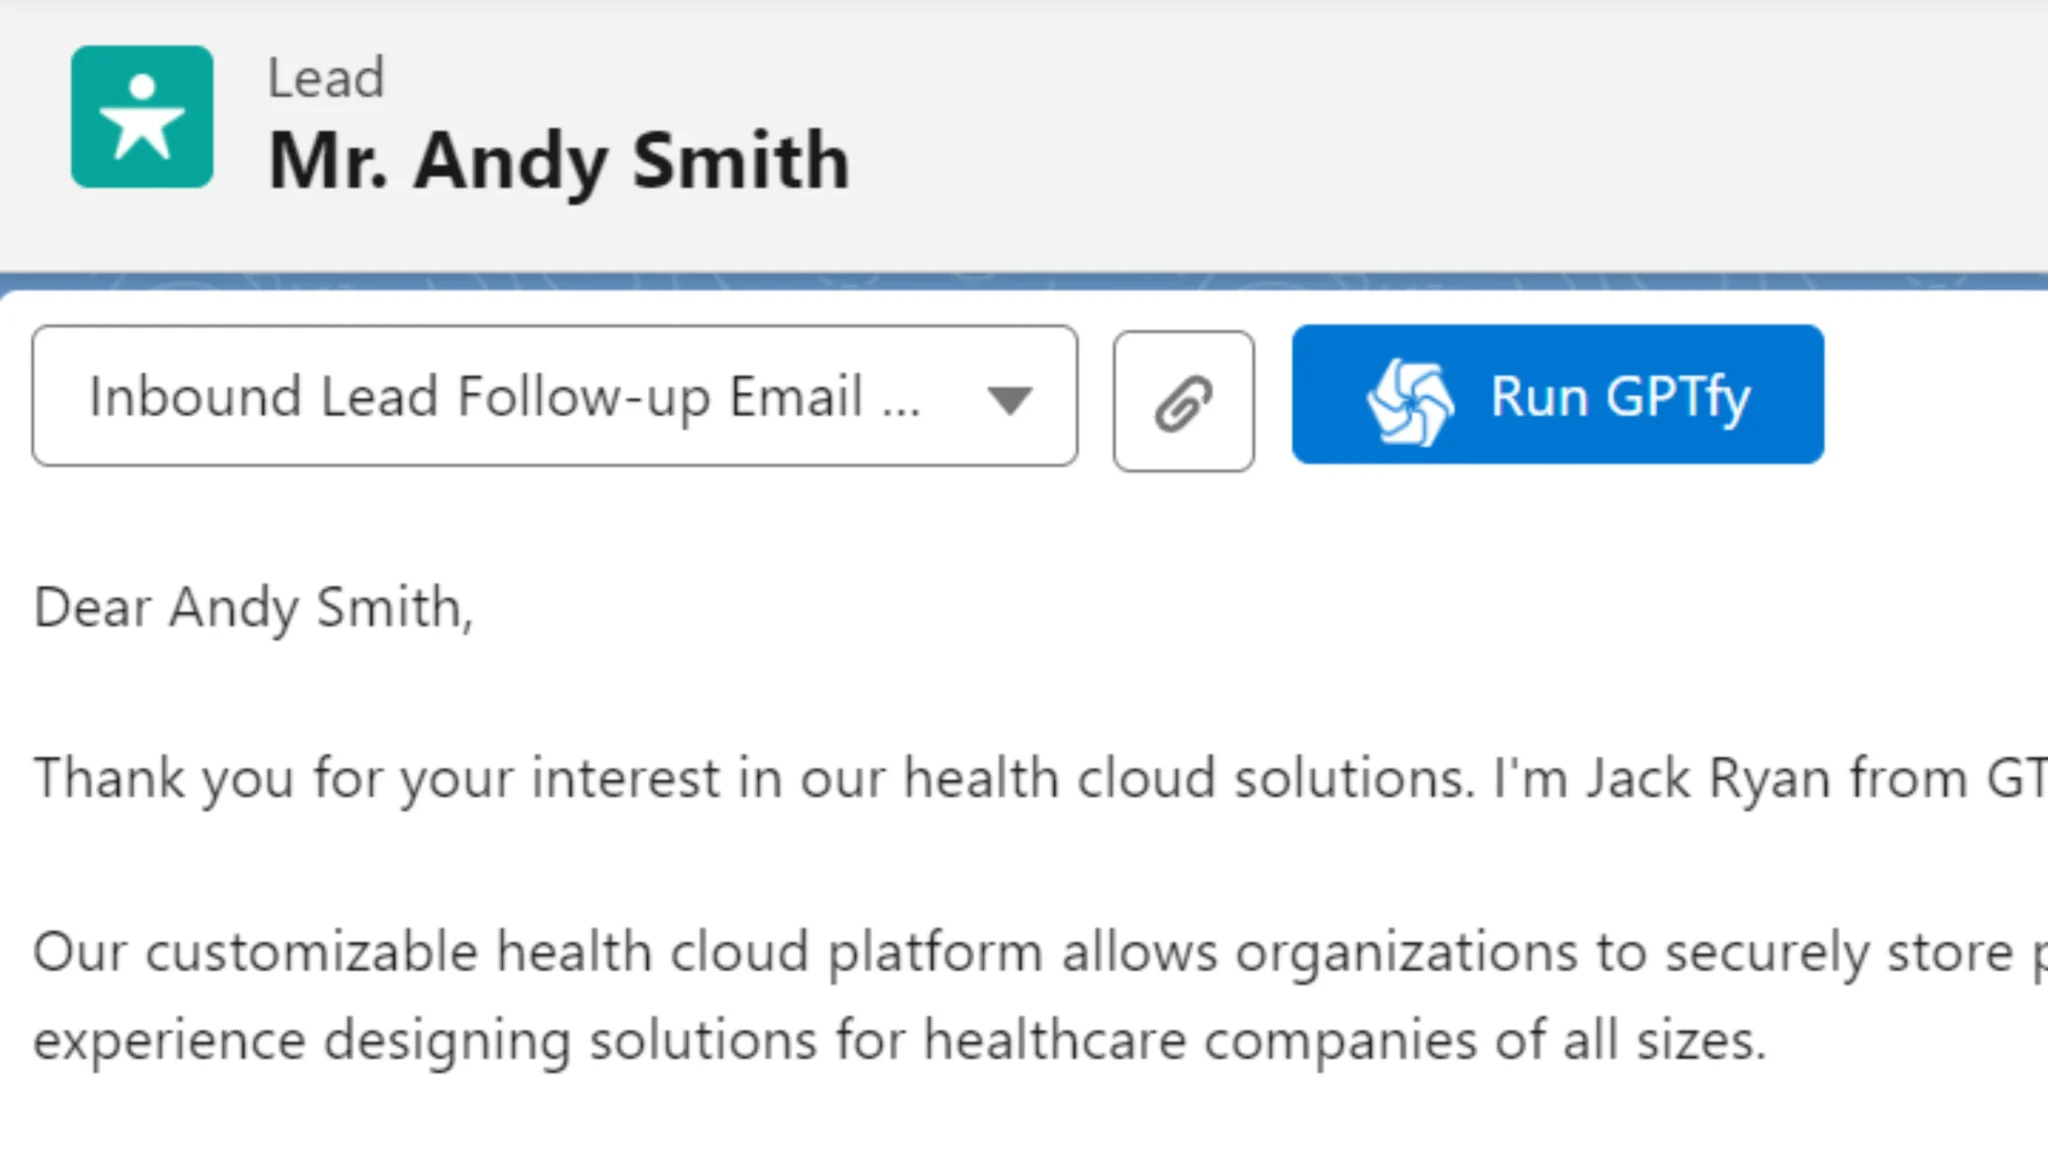Click the Dear Andy Smith greeting line

click(x=253, y=608)
